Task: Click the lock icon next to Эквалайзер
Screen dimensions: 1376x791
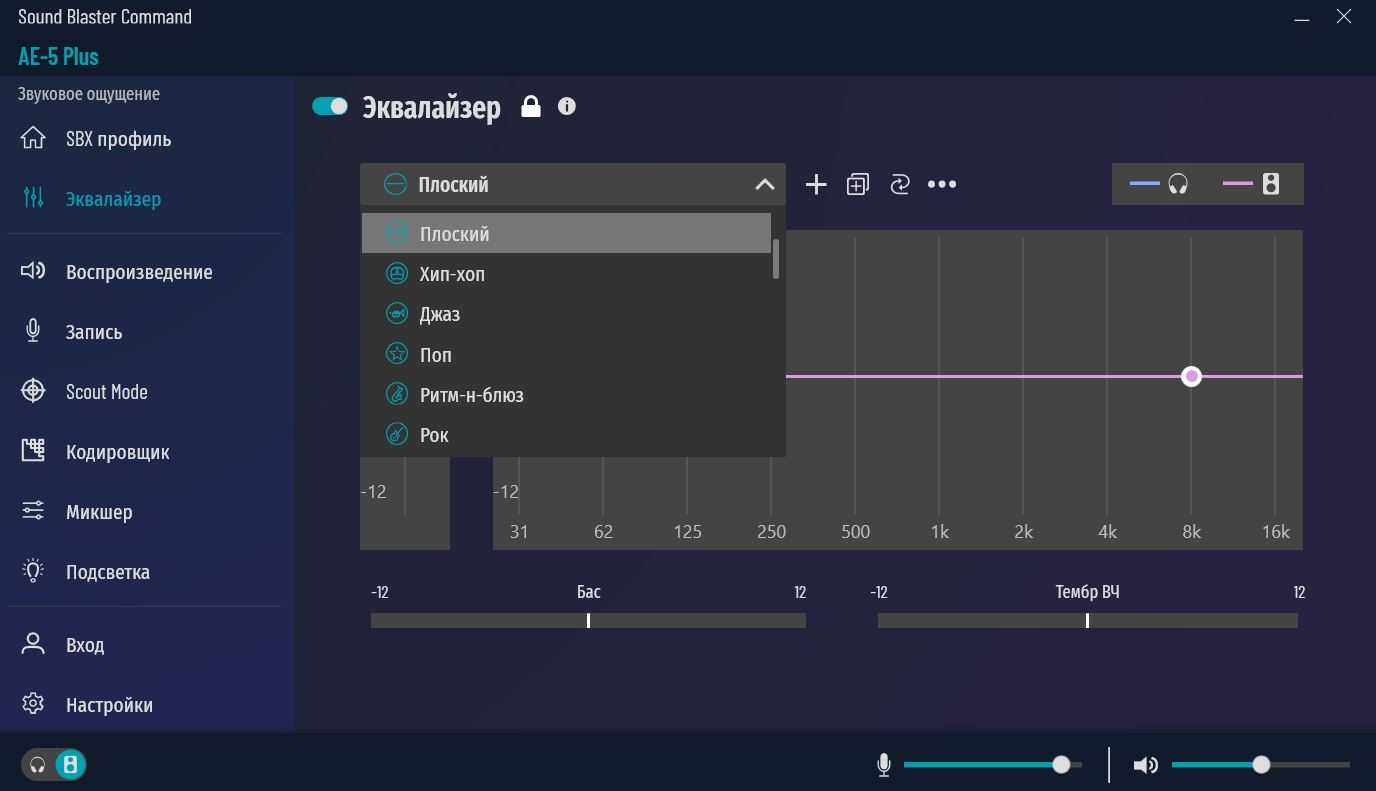Action: coord(531,106)
